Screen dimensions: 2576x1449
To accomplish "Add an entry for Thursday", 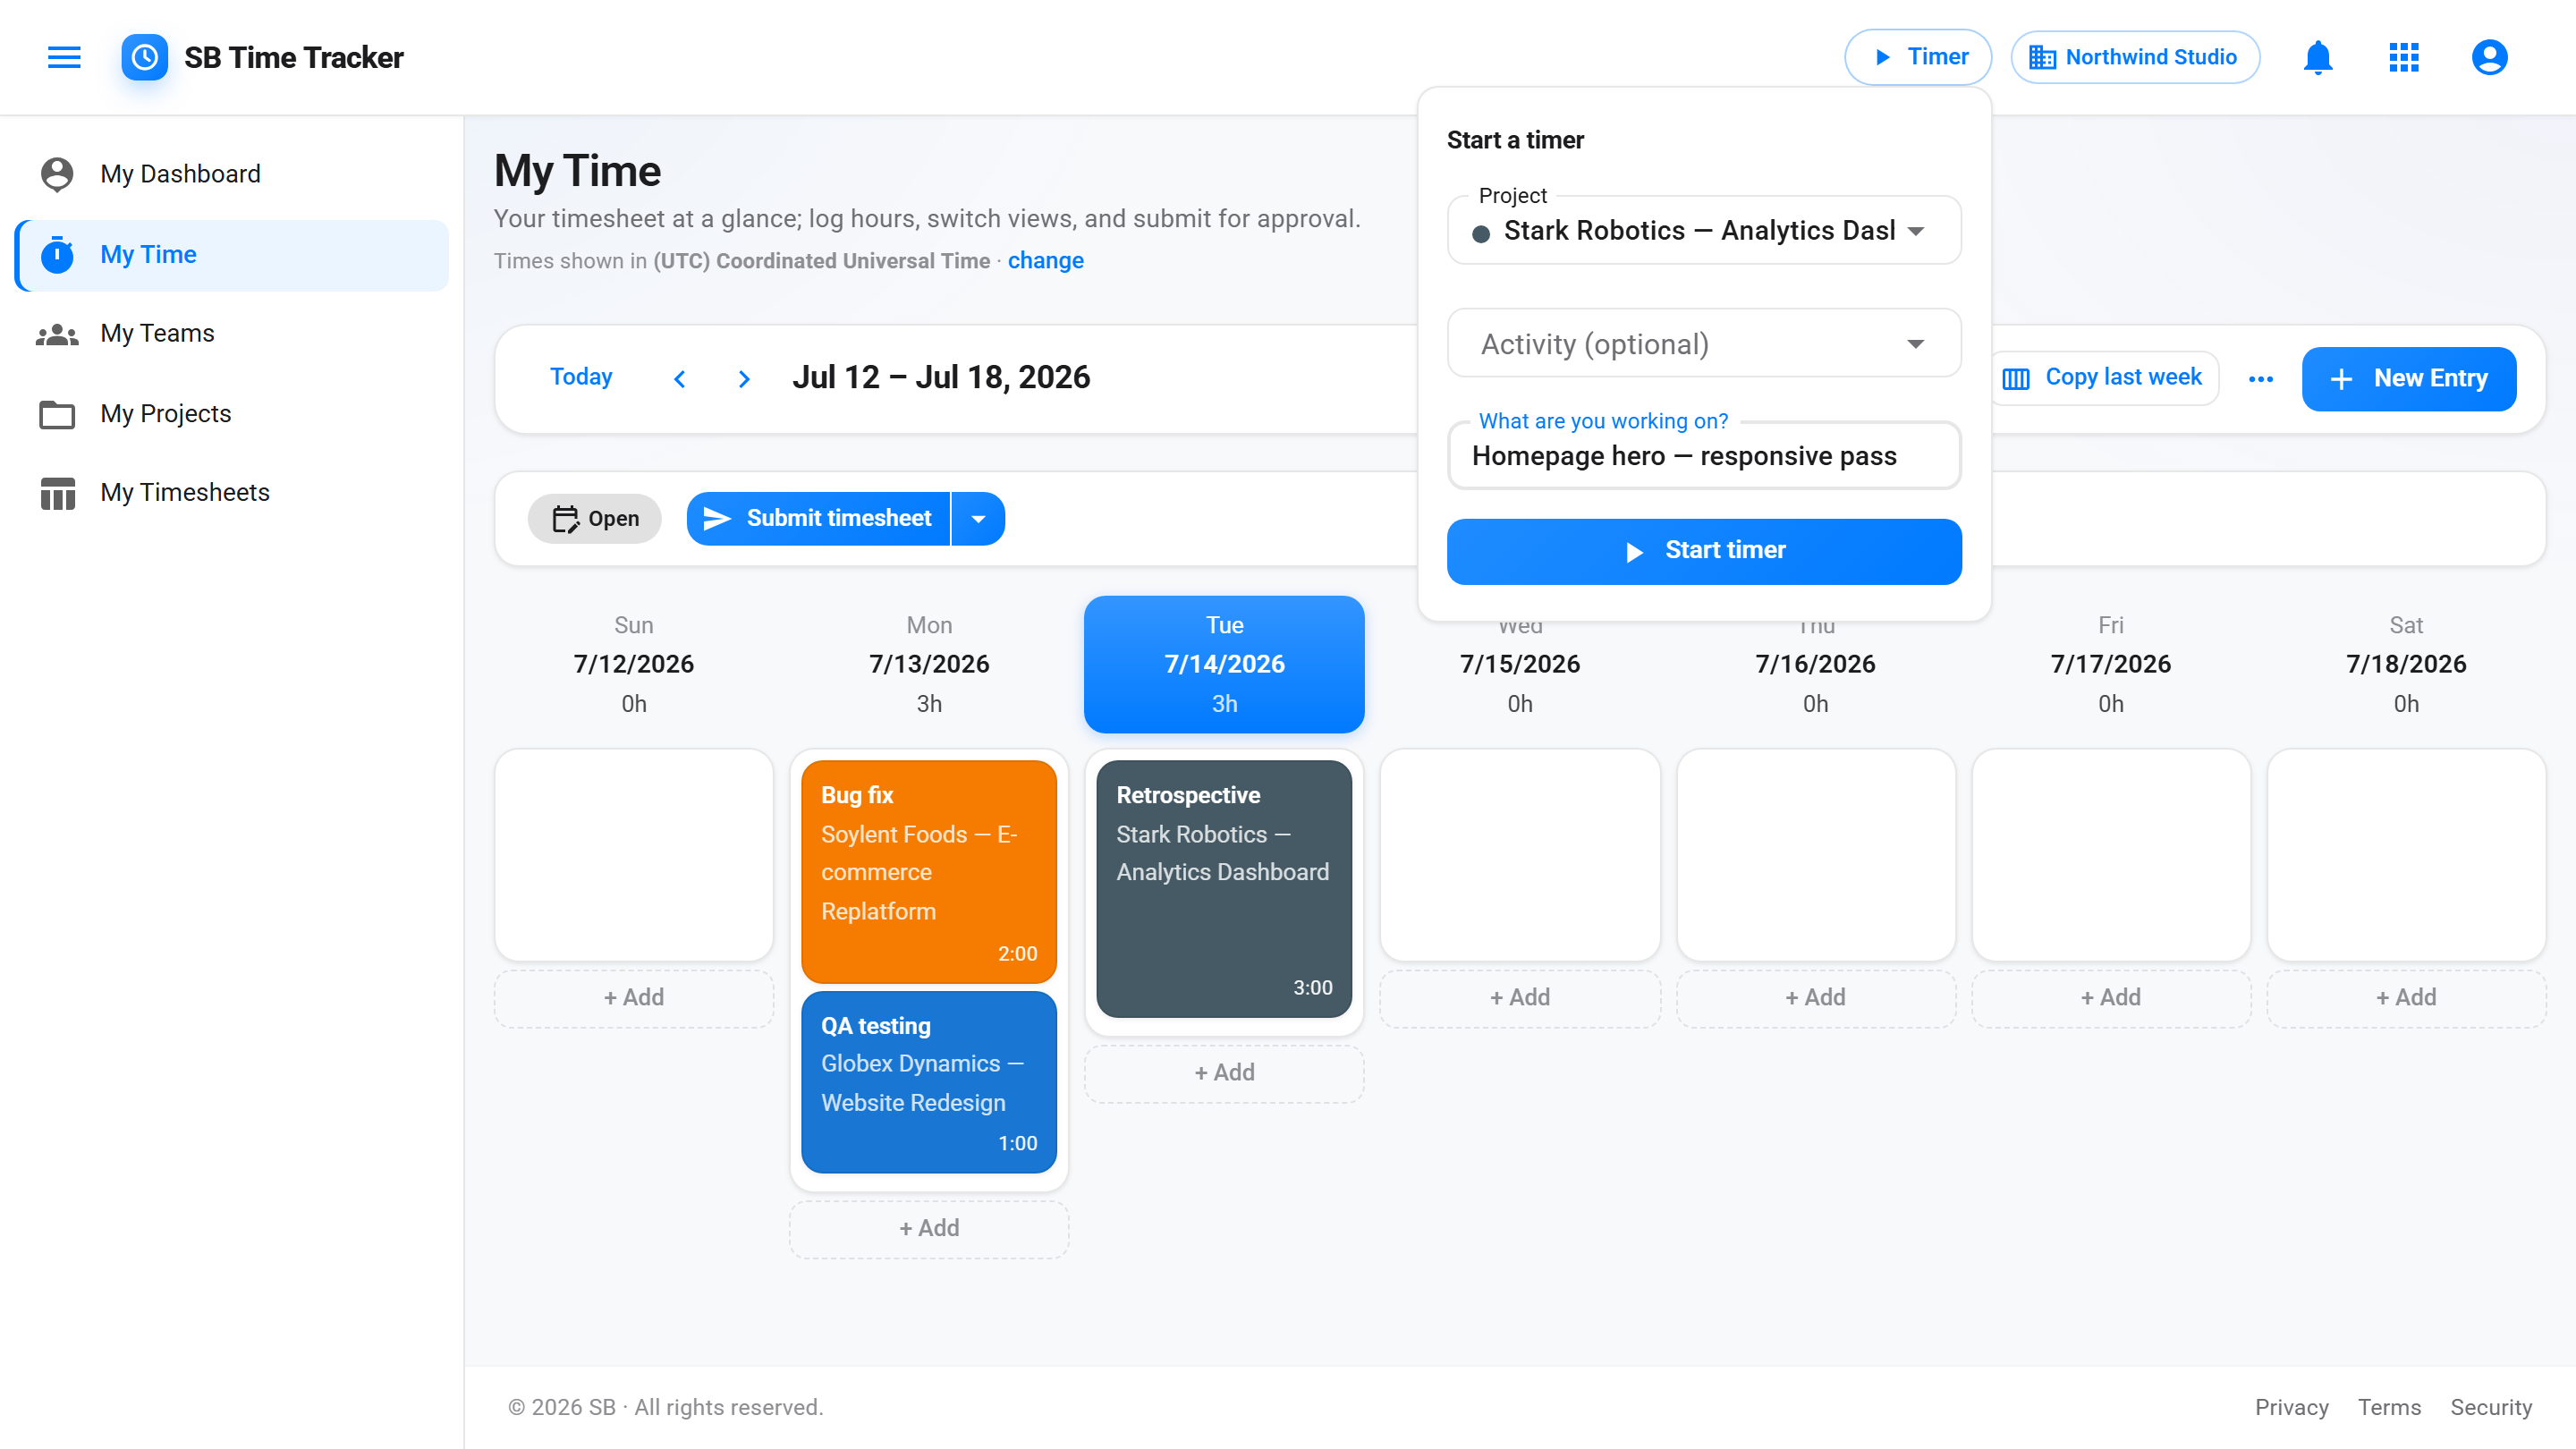I will point(1815,998).
